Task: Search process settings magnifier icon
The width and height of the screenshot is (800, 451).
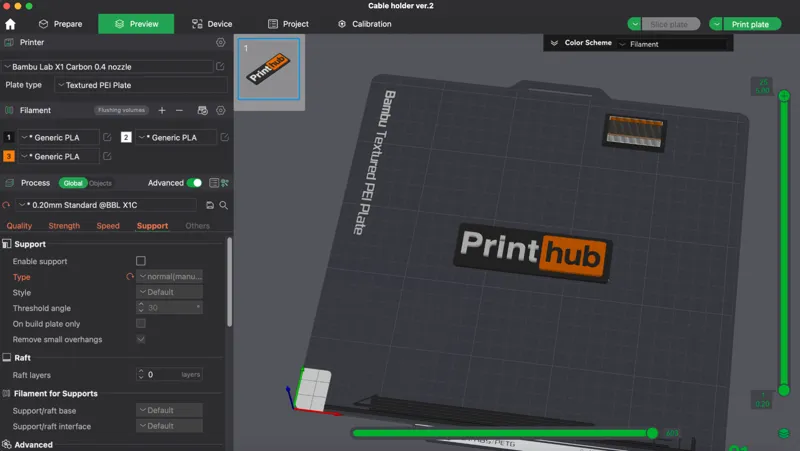Action: [223, 205]
